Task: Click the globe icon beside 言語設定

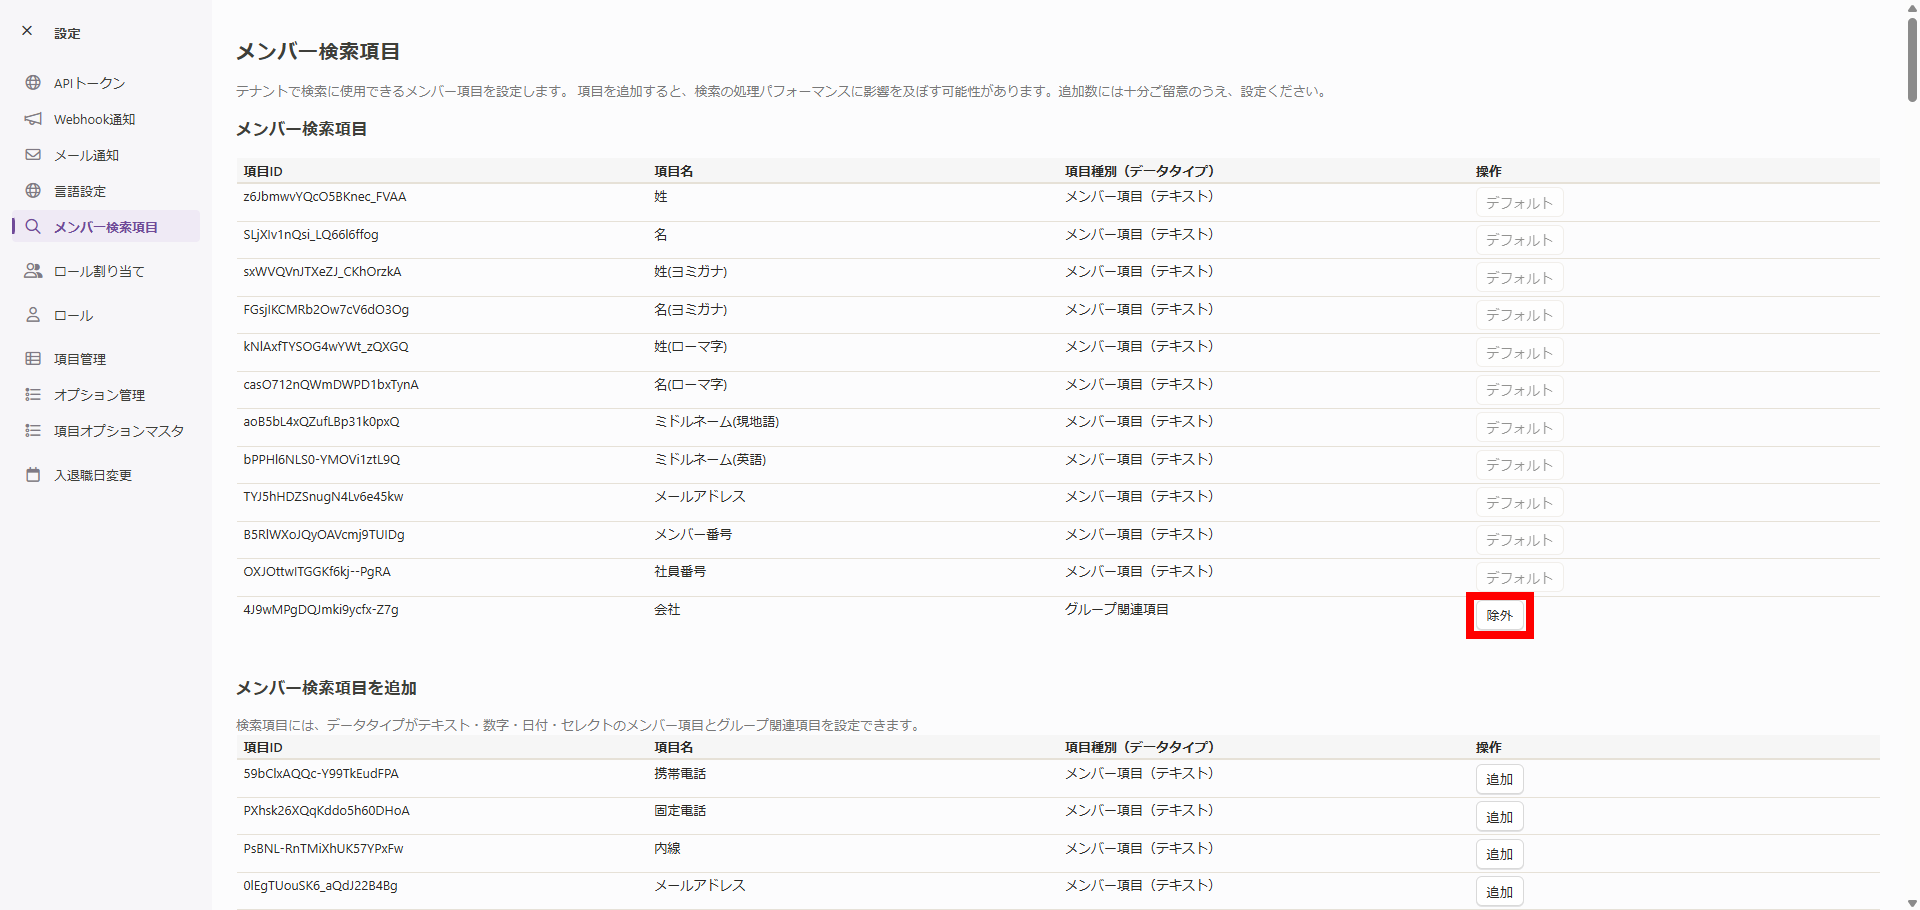Action: (x=33, y=191)
